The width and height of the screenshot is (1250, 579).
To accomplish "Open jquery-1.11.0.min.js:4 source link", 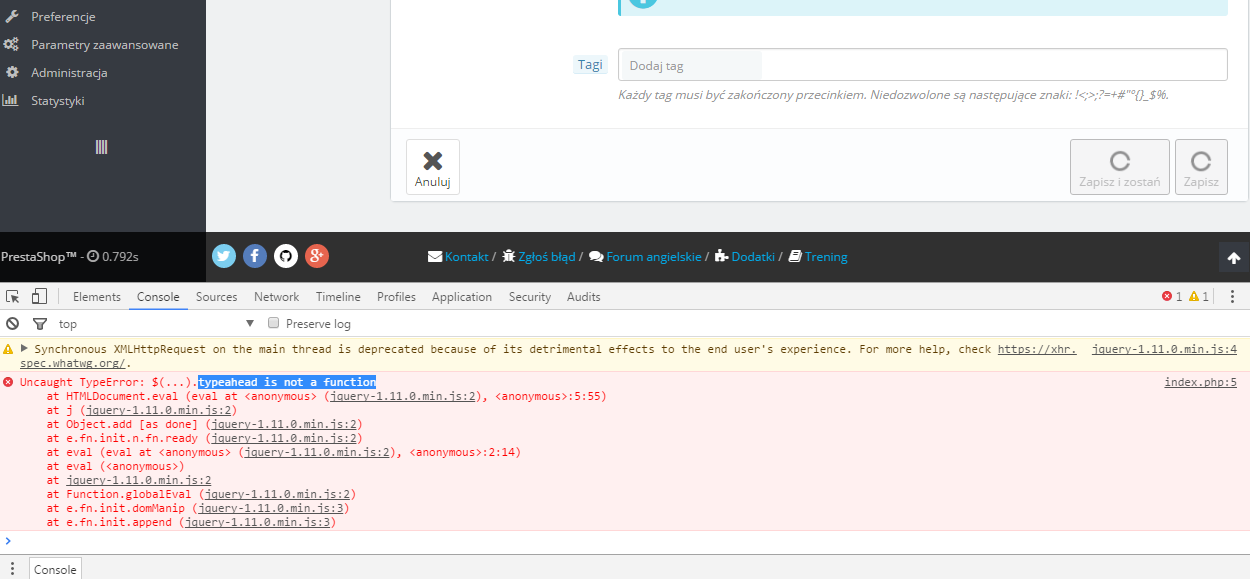I will [1164, 350].
